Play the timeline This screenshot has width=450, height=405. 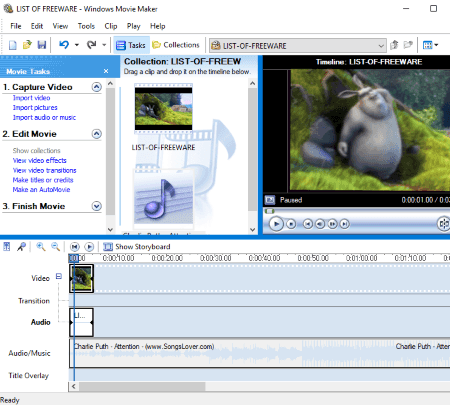click(x=89, y=247)
